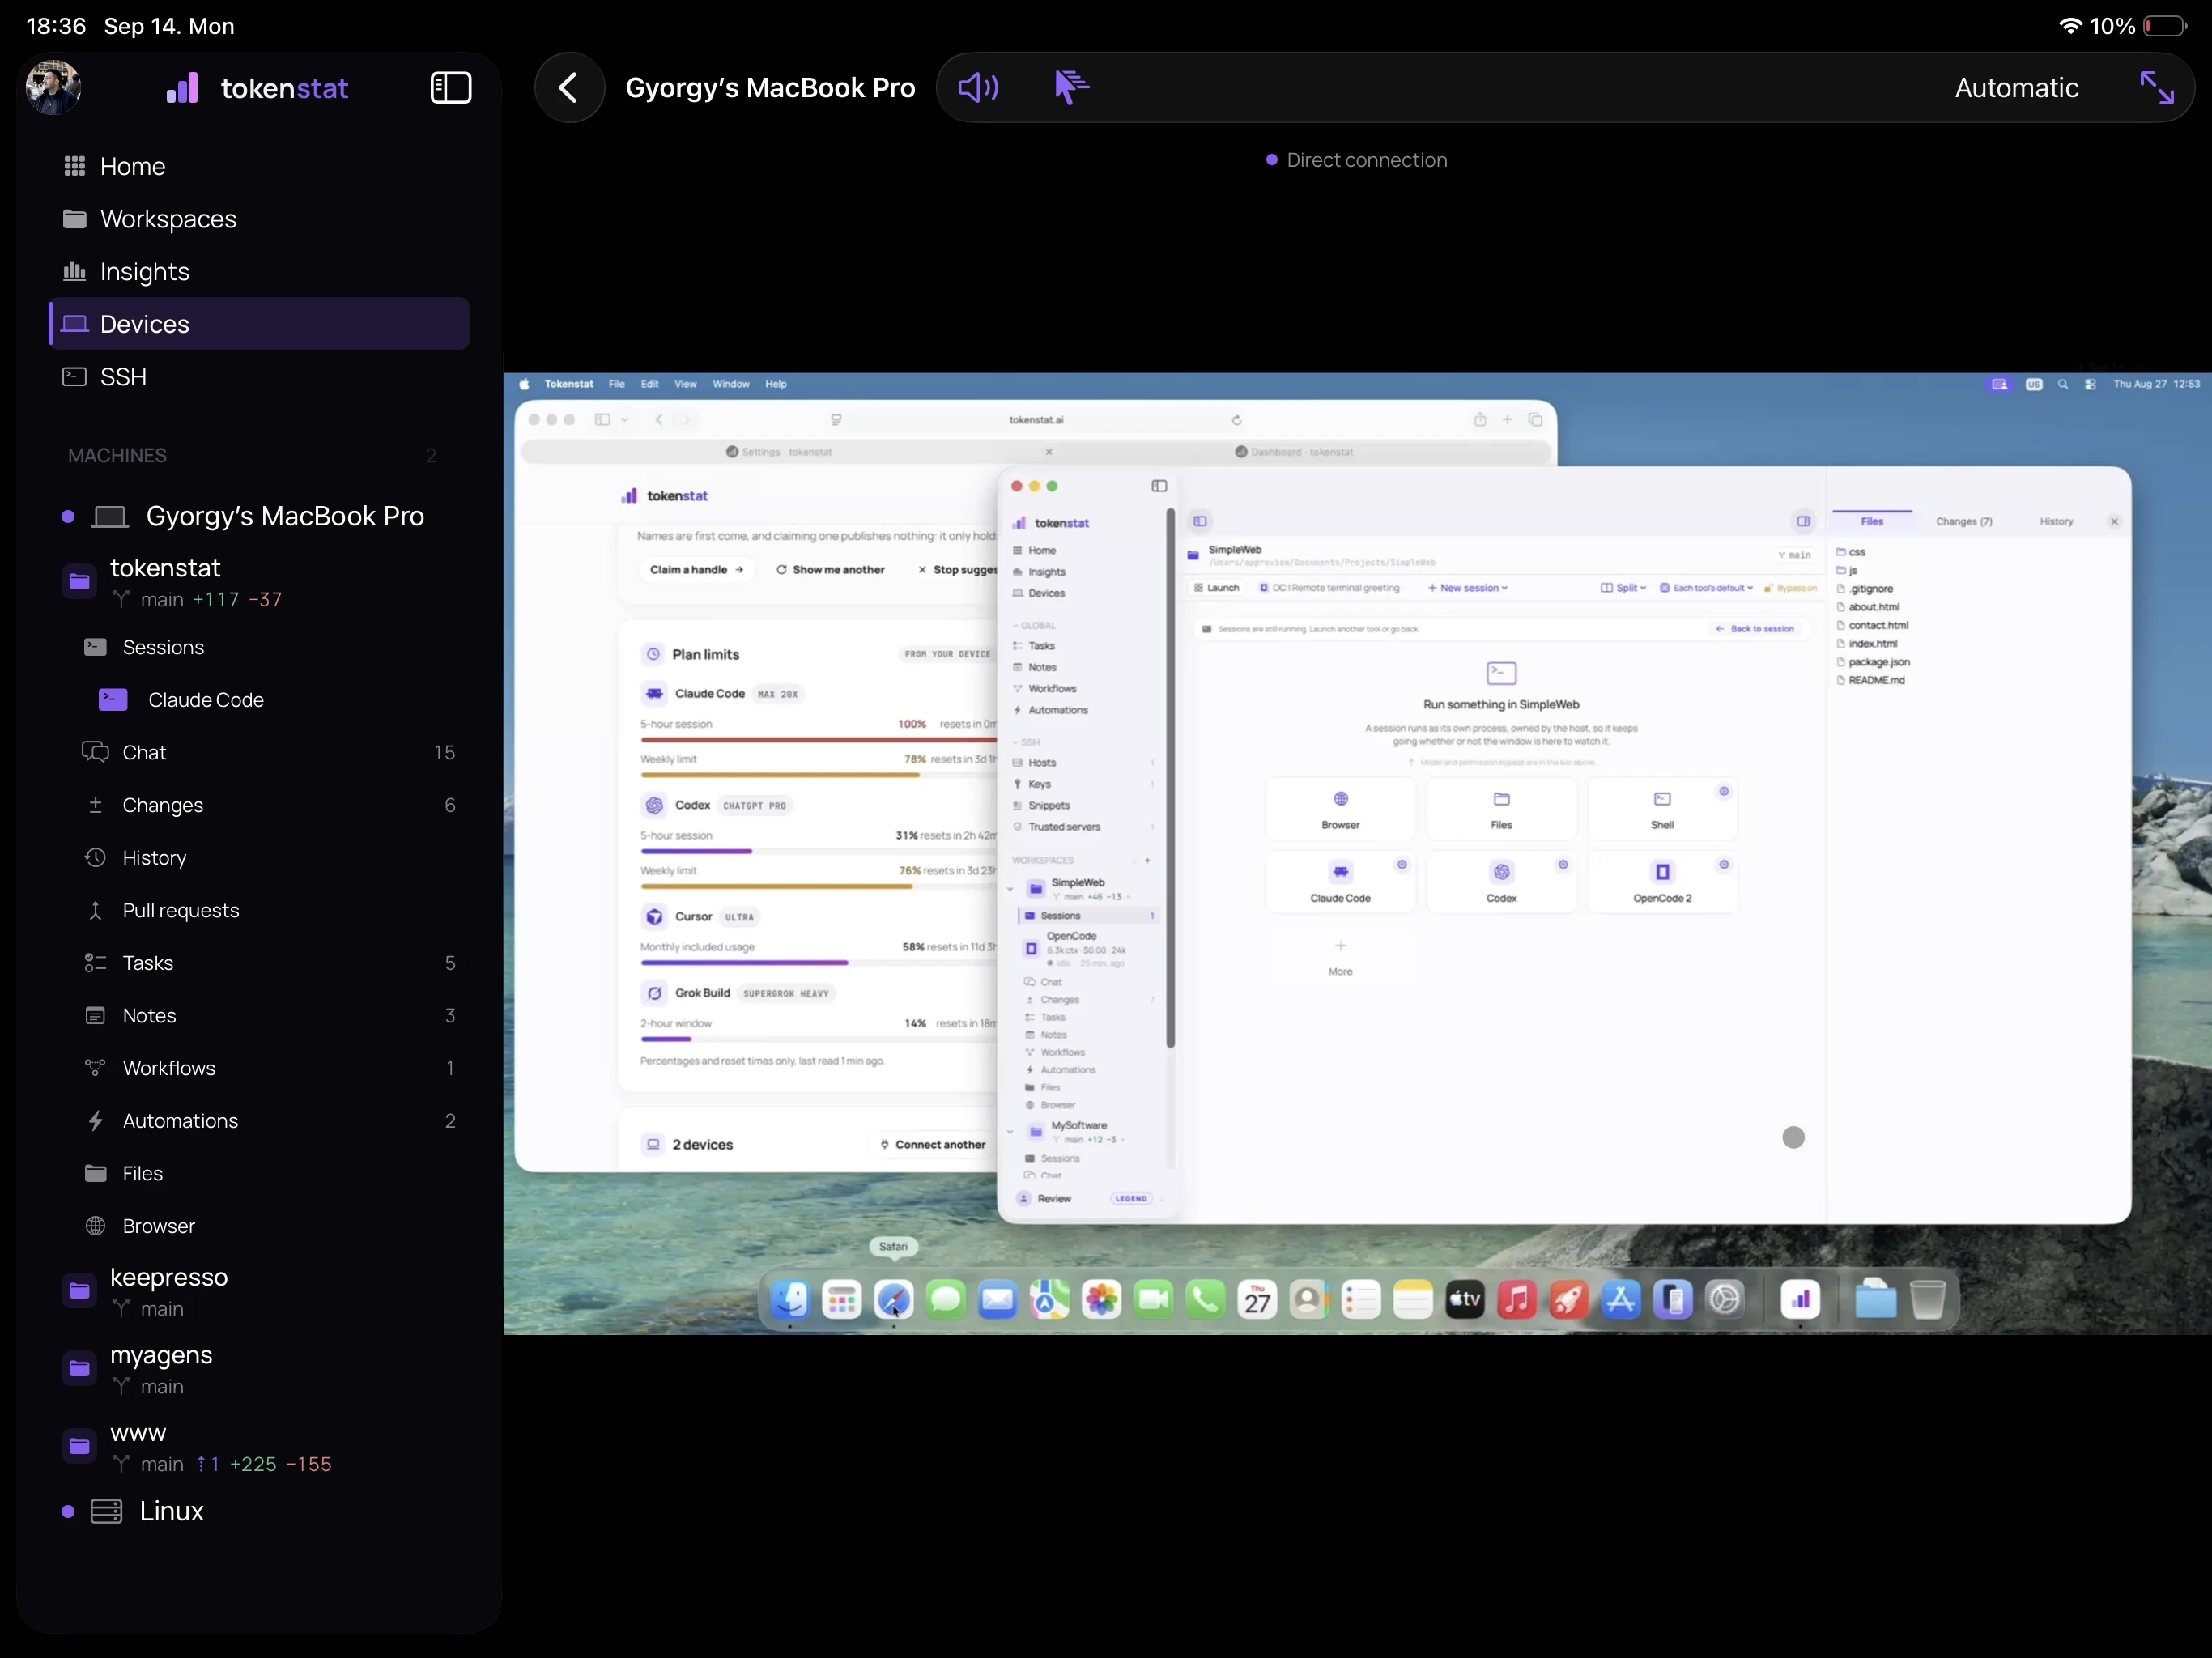Open Insights in the sidebar
The image size is (2212, 1658).
pos(259,272)
